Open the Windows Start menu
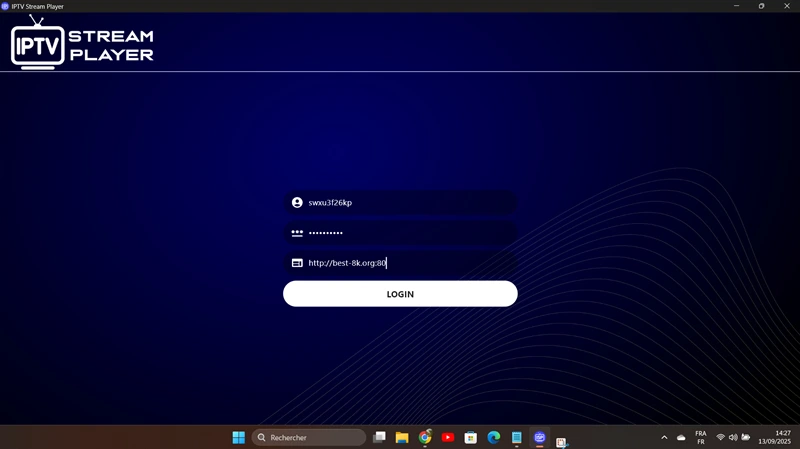Screen dimensions: 800x449 point(238,437)
